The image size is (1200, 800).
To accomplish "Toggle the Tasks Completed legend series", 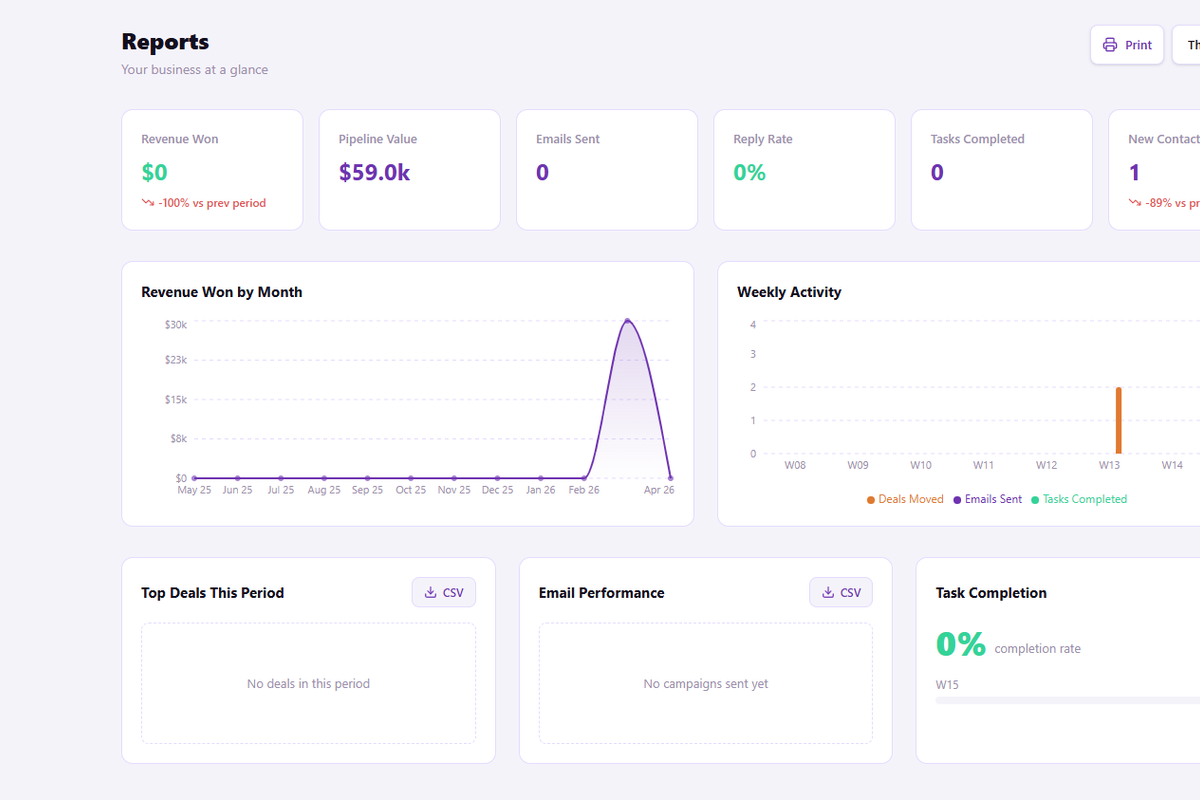I will point(1078,499).
